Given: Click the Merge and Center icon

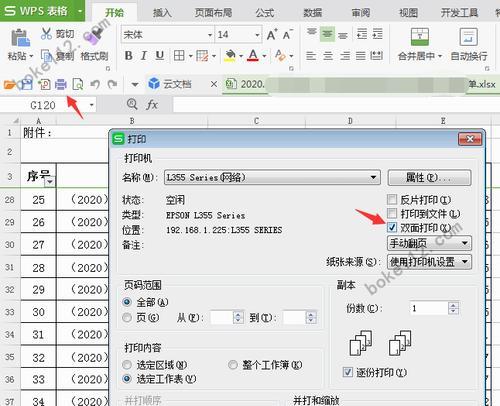Looking at the screenshot, I should [420, 37].
